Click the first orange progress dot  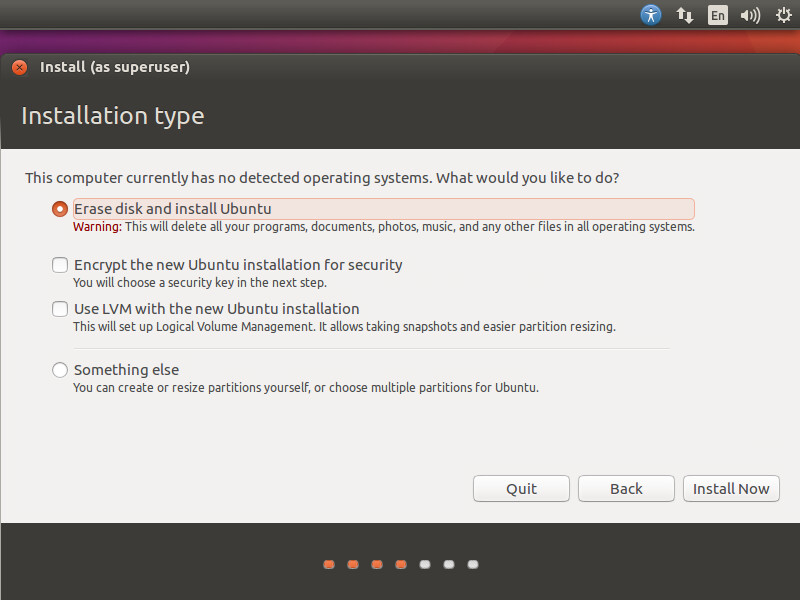point(329,564)
